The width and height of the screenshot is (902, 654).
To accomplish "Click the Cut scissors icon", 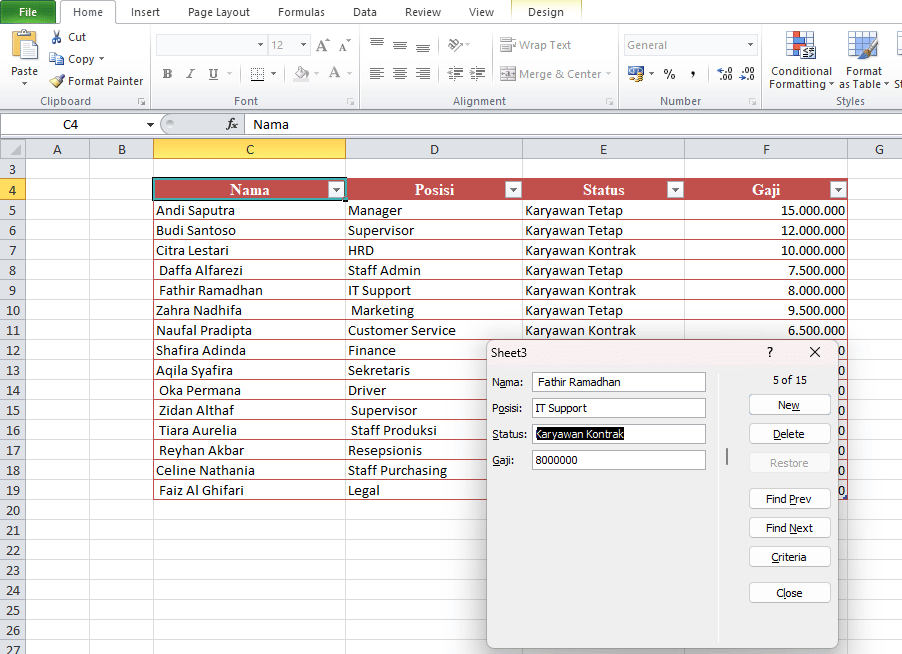I will point(57,37).
